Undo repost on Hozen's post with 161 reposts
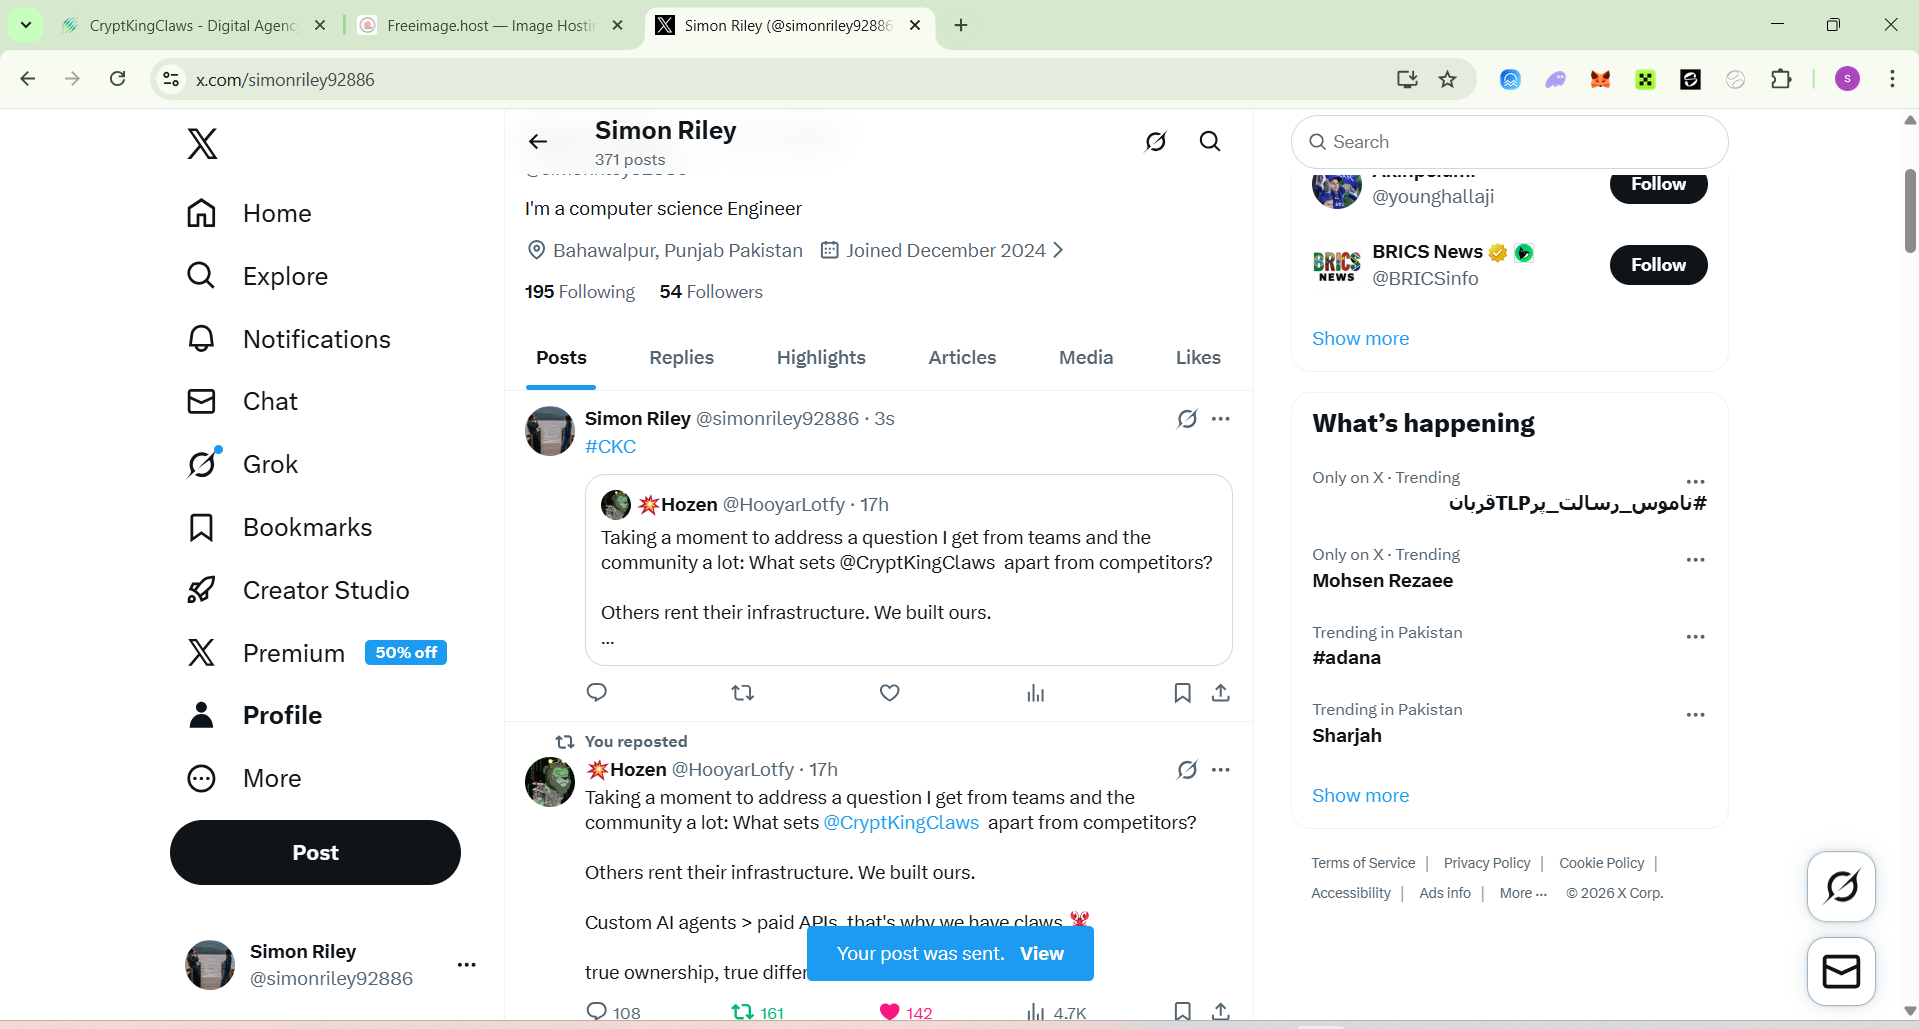Screen dimensions: 1919x1029 click(757, 1012)
